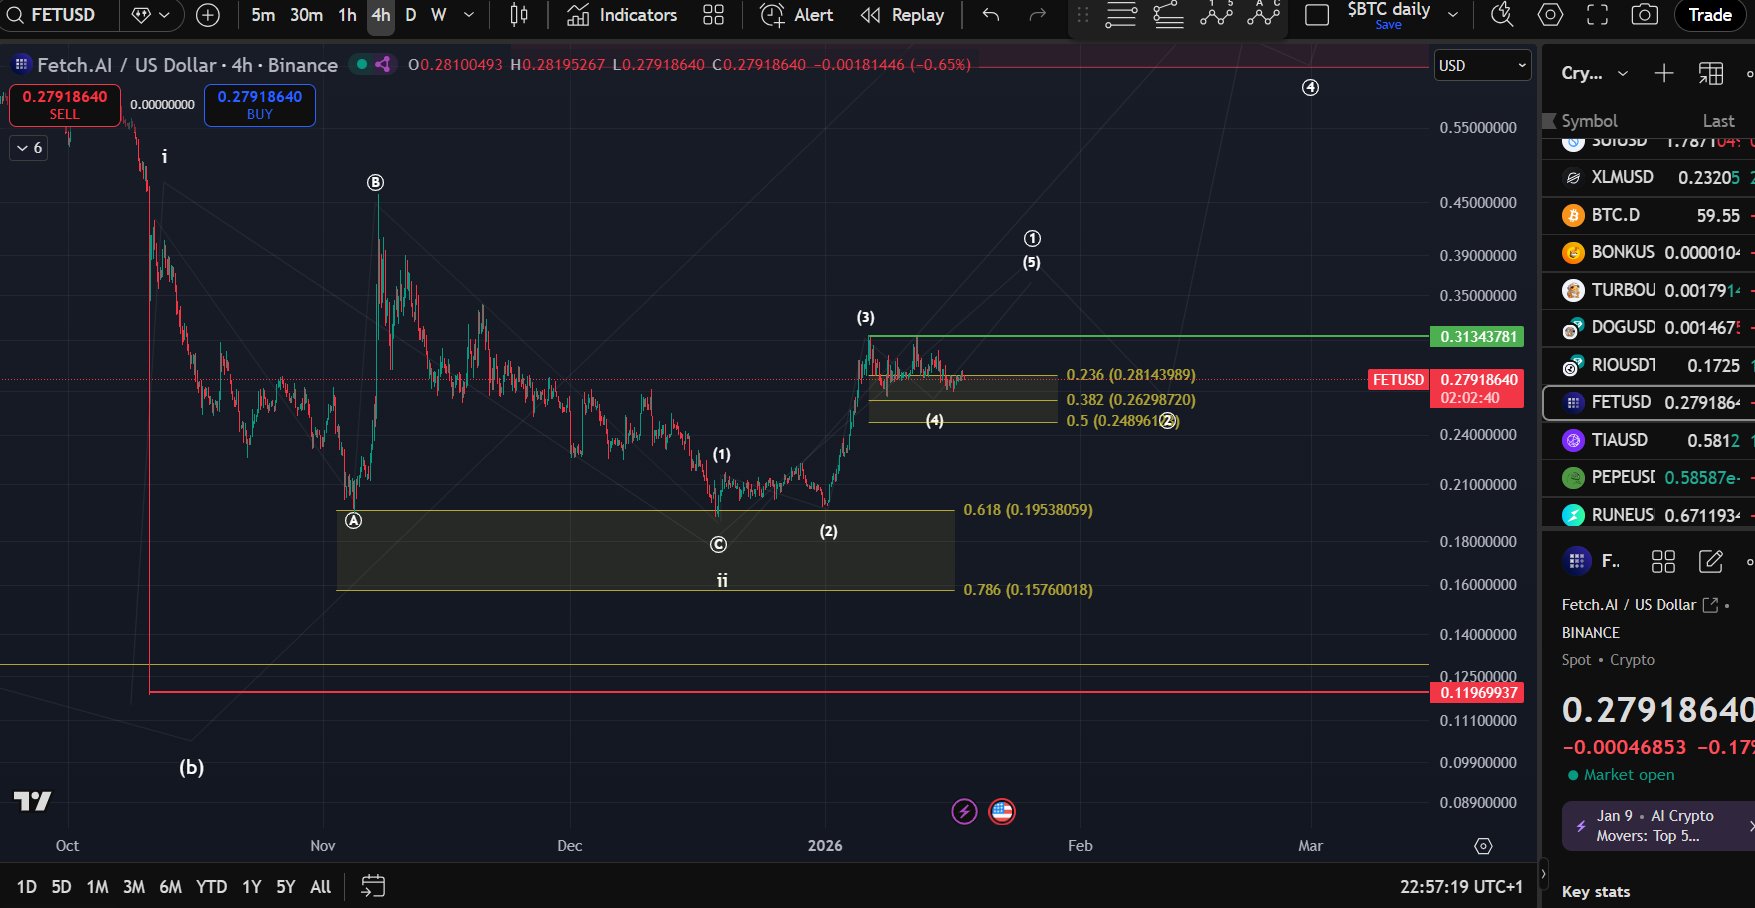Take a chart snapshot with camera icon
This screenshot has width=1755, height=908.
click(1644, 15)
